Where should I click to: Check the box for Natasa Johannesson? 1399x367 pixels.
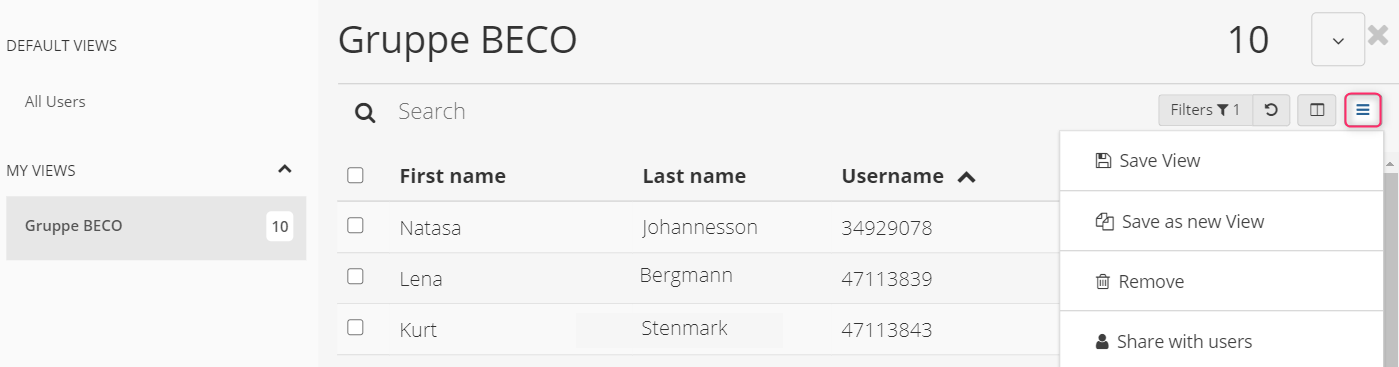pyautogui.click(x=355, y=225)
